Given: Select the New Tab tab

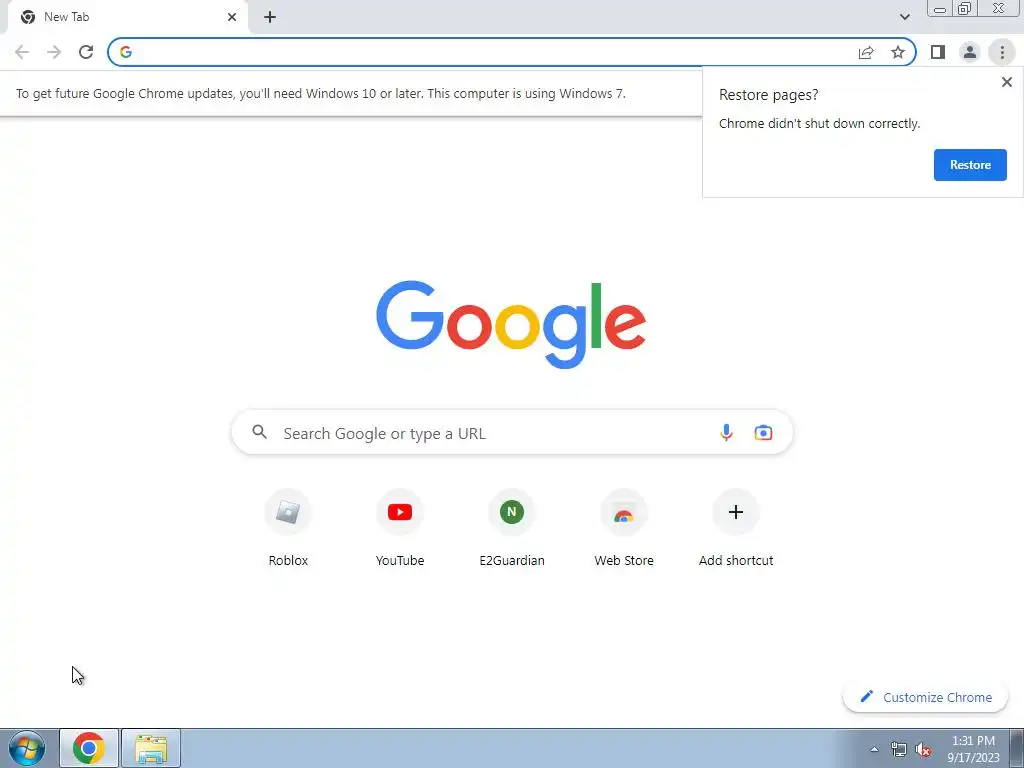Looking at the screenshot, I should click(127, 17).
